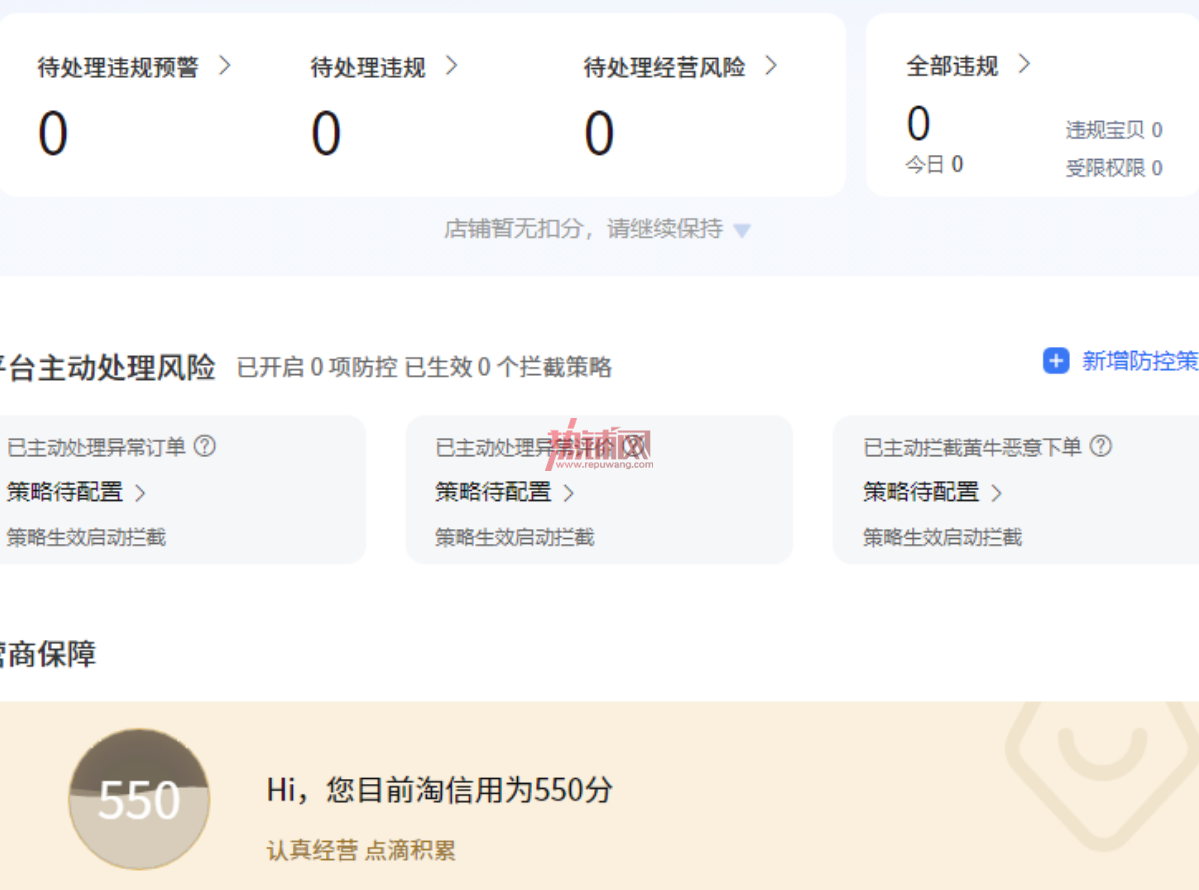Viewport: 1199px width, 890px height.
Task: Click the 550 credit score circle badge
Action: [139, 799]
